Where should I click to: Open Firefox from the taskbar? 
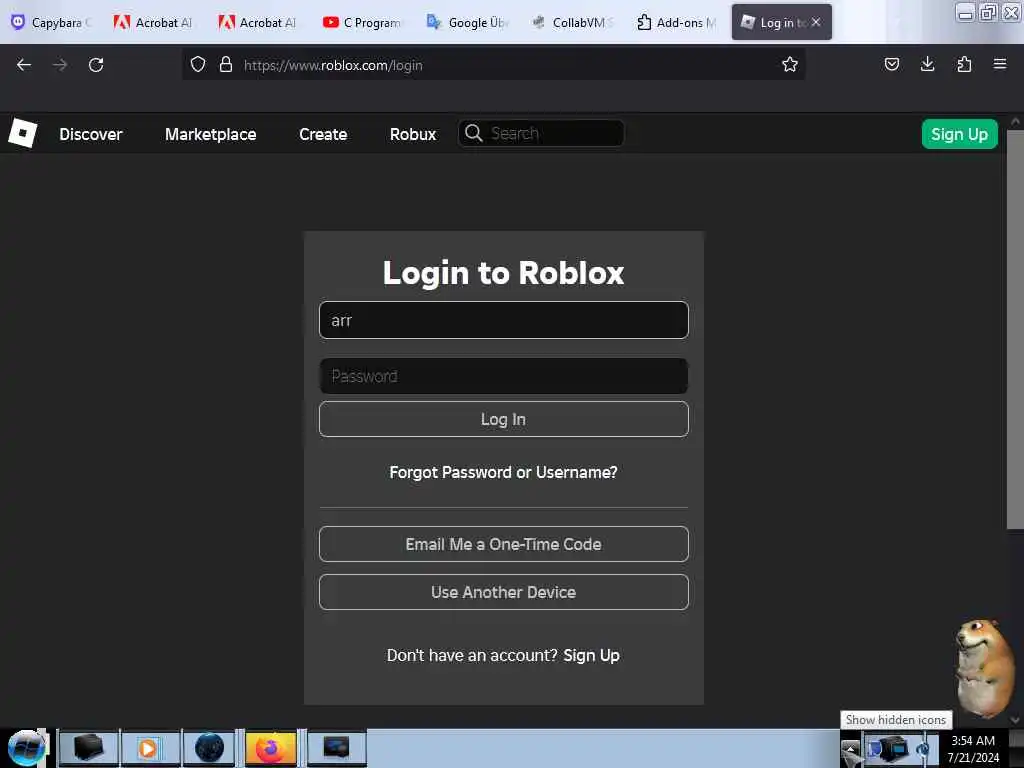point(270,748)
